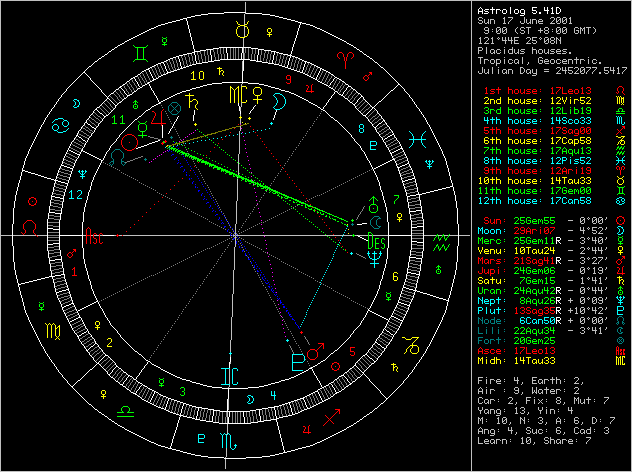Click the yellow MC glyph inside the chart

(236, 95)
